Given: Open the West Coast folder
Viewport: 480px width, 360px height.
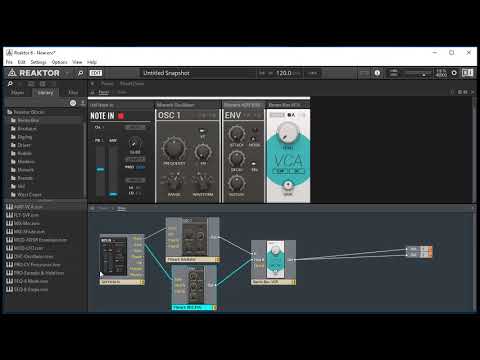Looking at the screenshot, I should 29,195.
